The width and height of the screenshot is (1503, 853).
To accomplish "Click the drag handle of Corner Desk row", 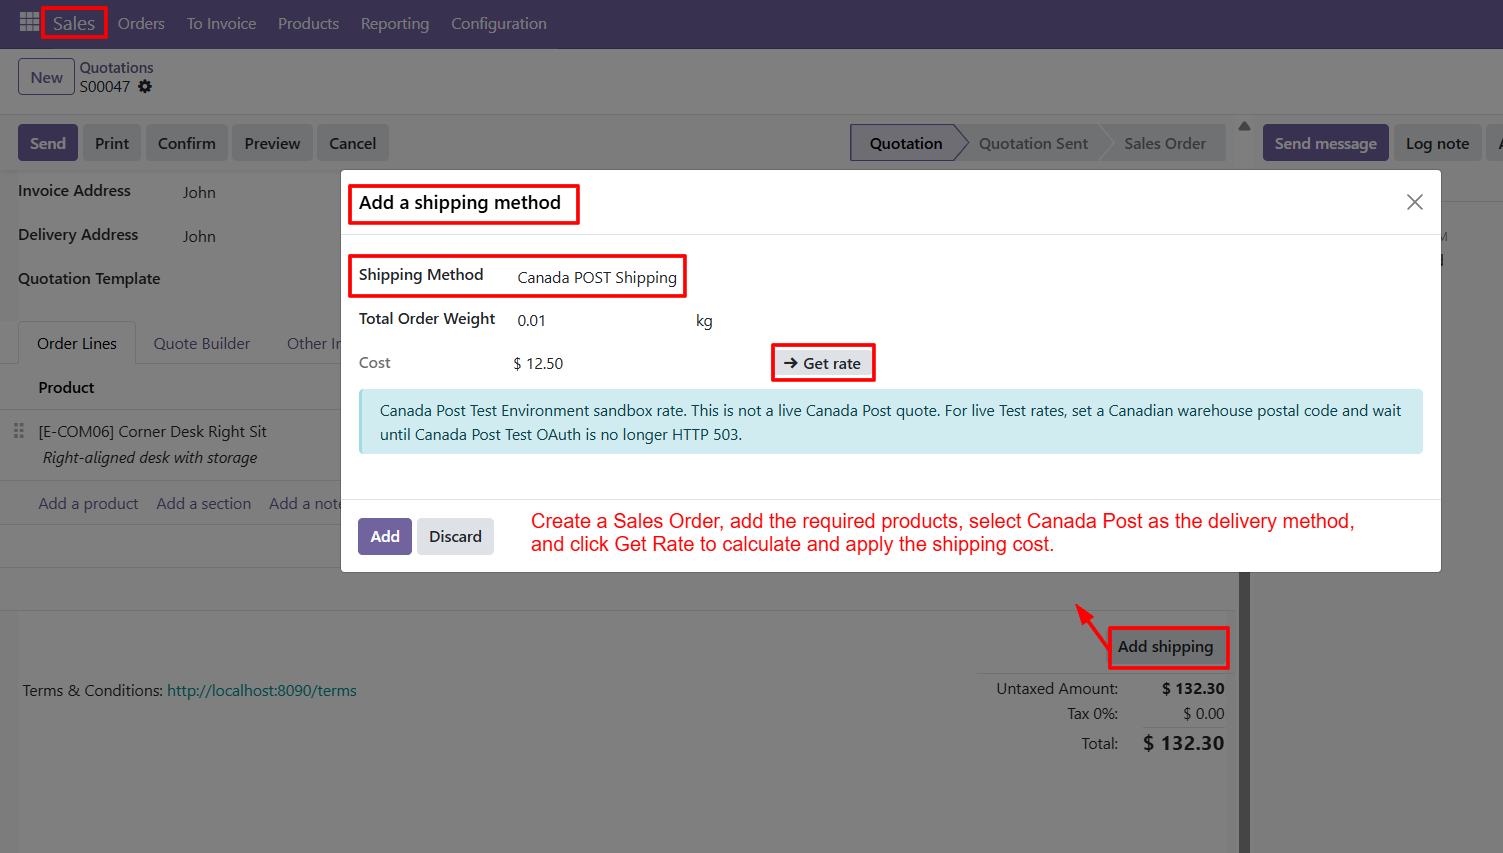I will point(18,431).
